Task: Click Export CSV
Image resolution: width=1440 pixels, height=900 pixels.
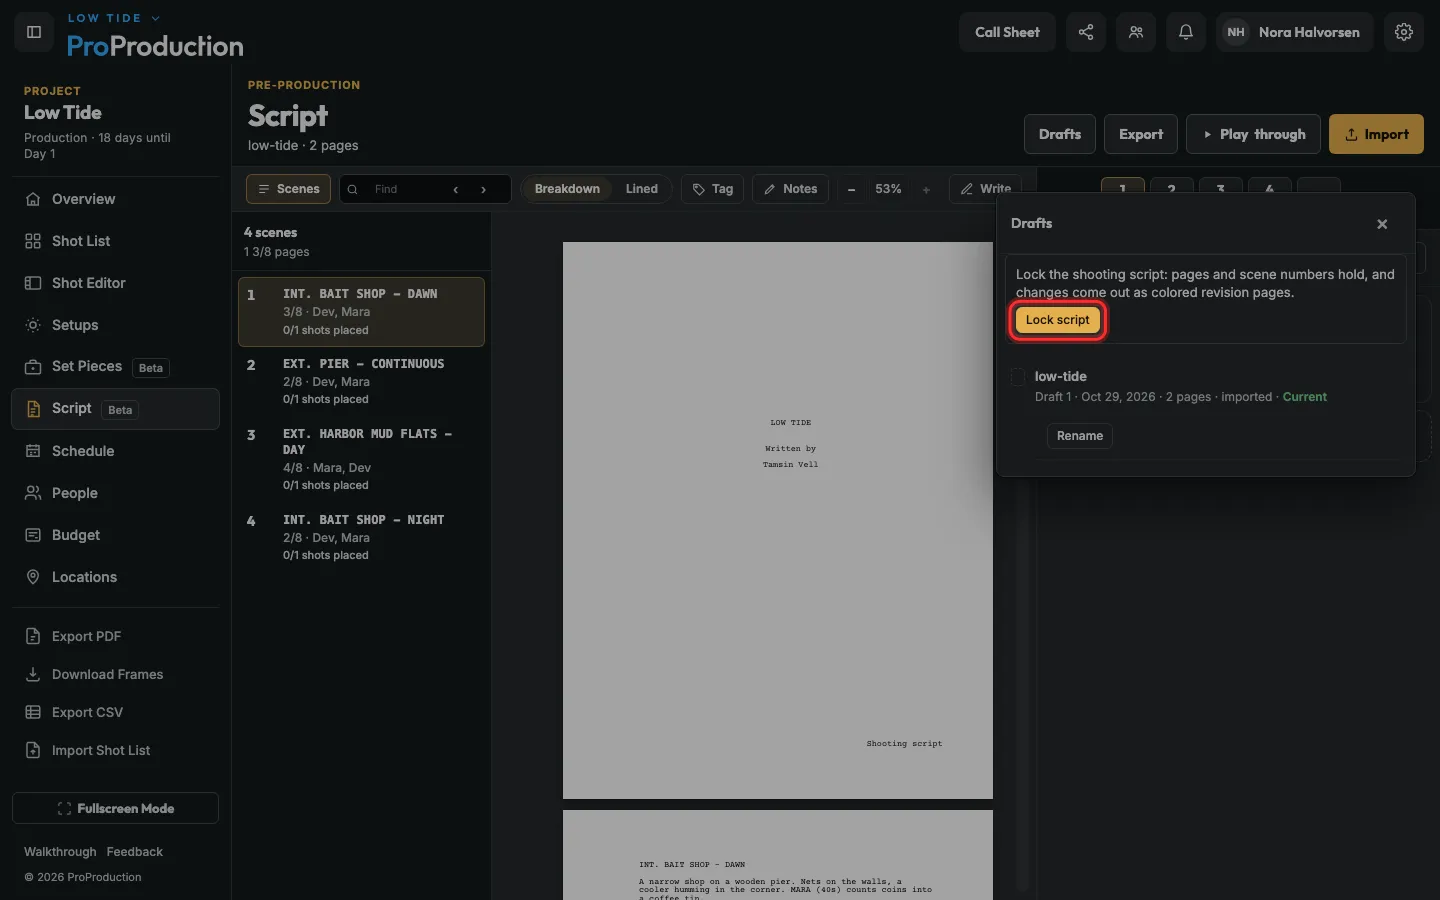Action: pyautogui.click(x=116, y=712)
